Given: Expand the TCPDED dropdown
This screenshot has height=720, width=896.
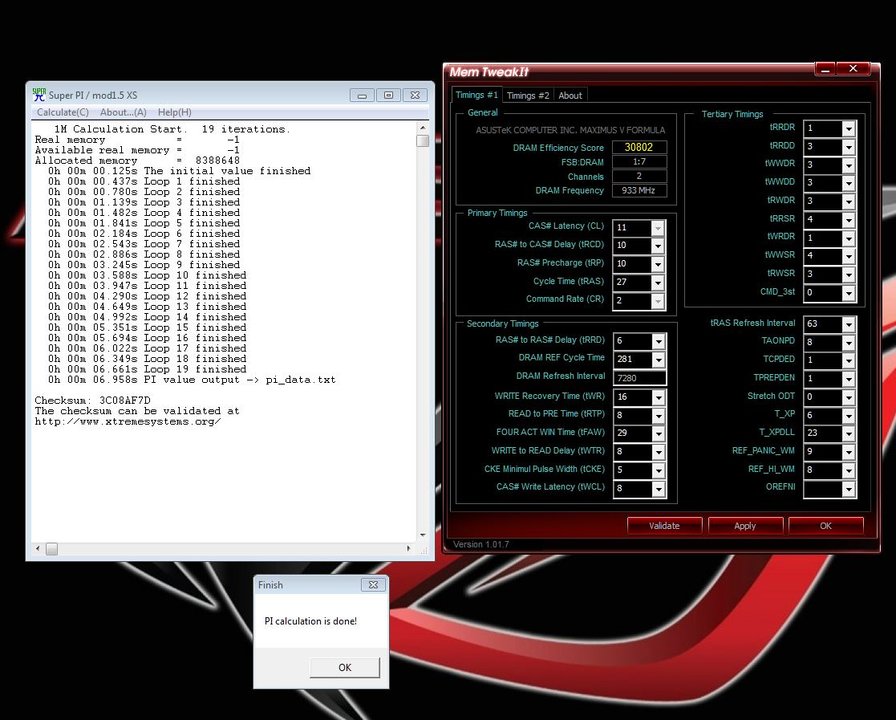Looking at the screenshot, I should pyautogui.click(x=849, y=361).
